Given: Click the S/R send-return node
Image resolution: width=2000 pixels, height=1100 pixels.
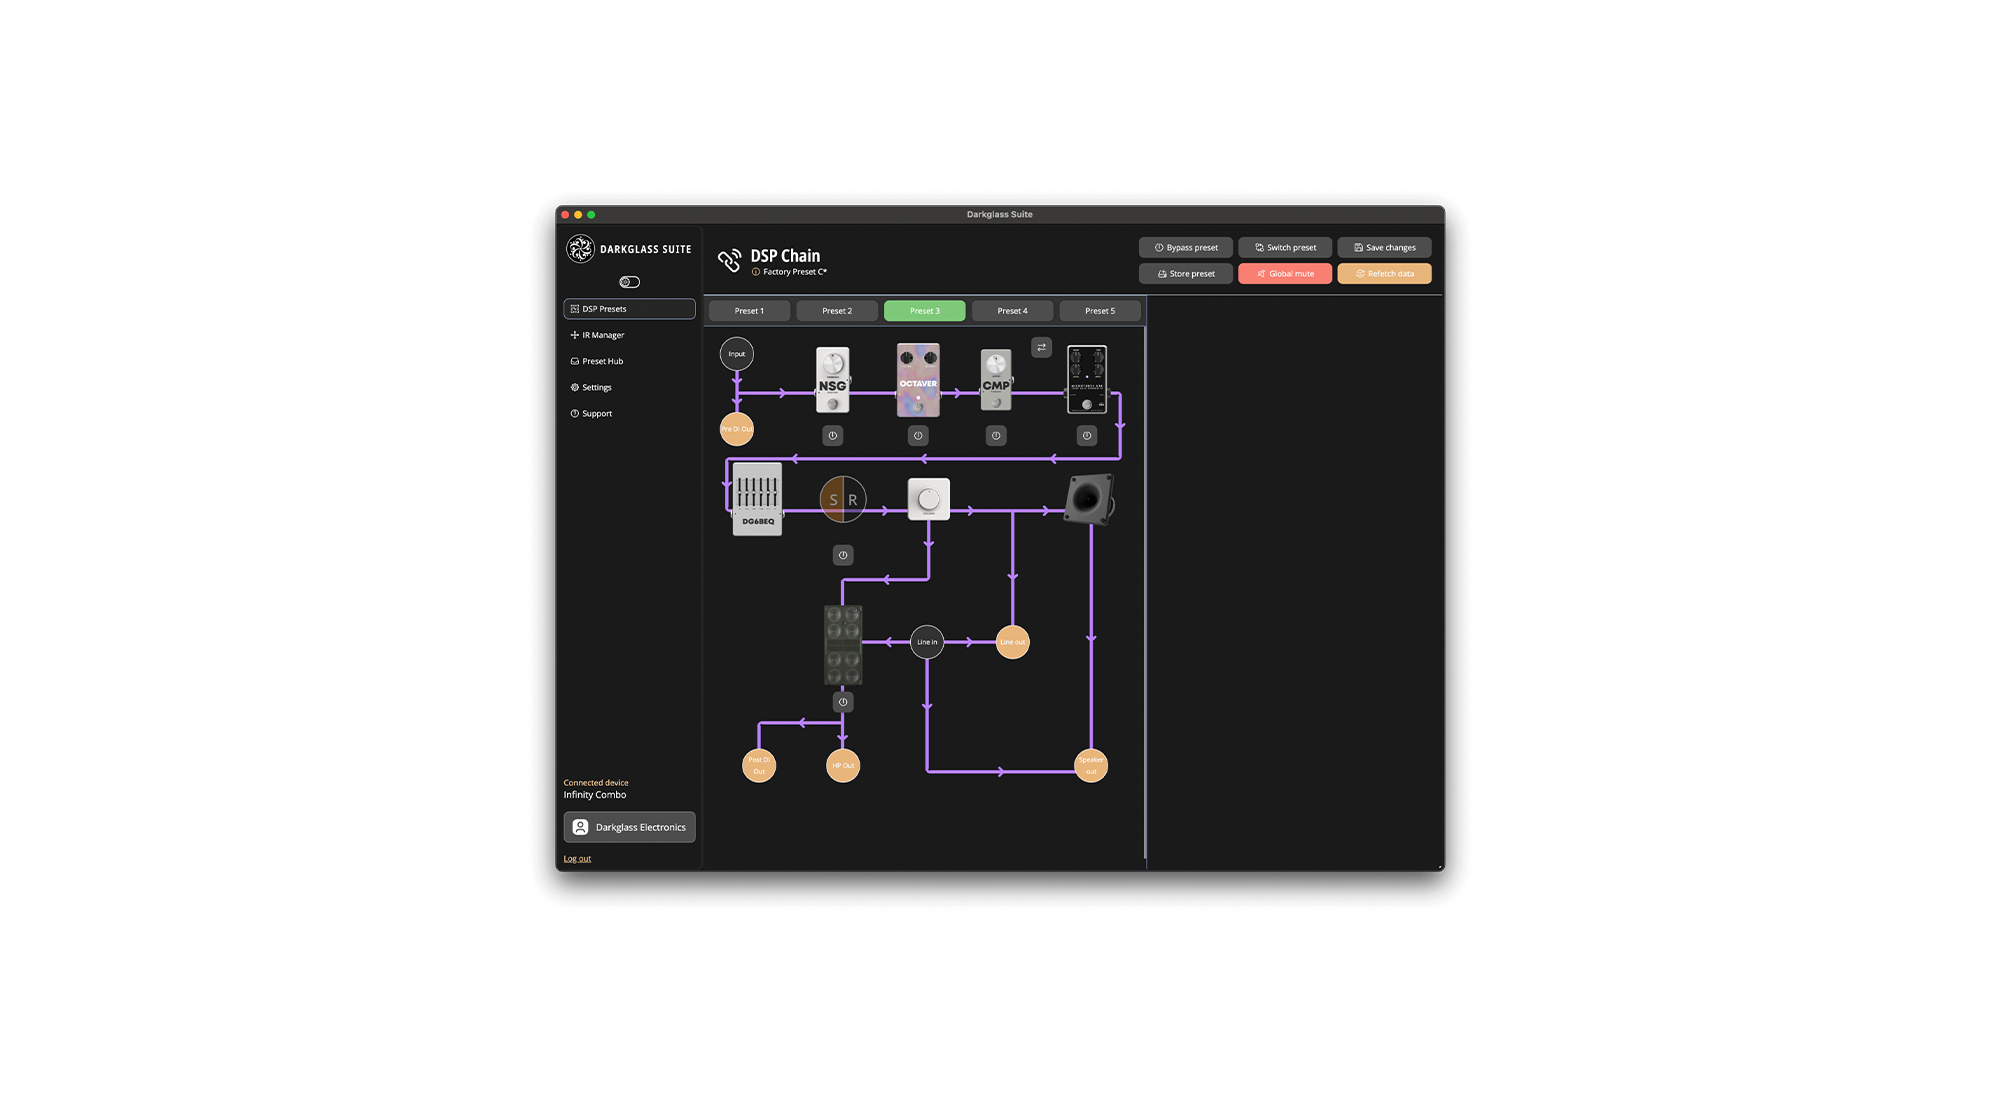Looking at the screenshot, I should 843,499.
